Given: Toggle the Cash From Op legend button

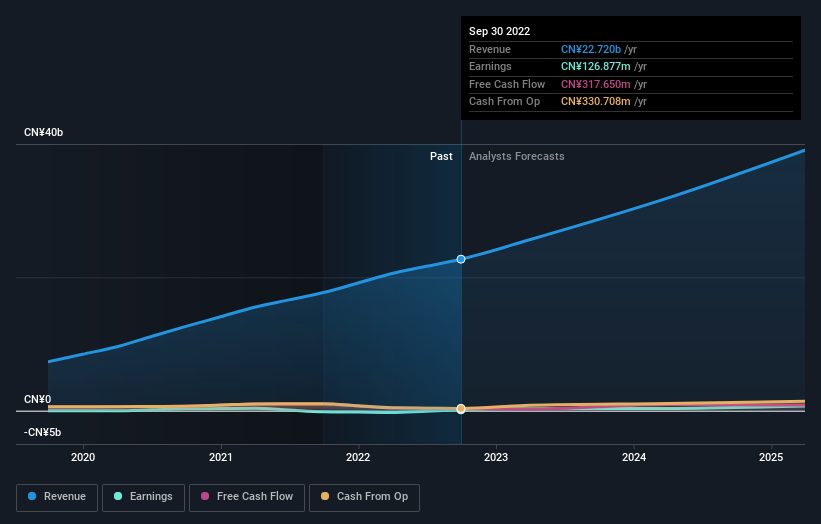Looking at the screenshot, I should [364, 497].
